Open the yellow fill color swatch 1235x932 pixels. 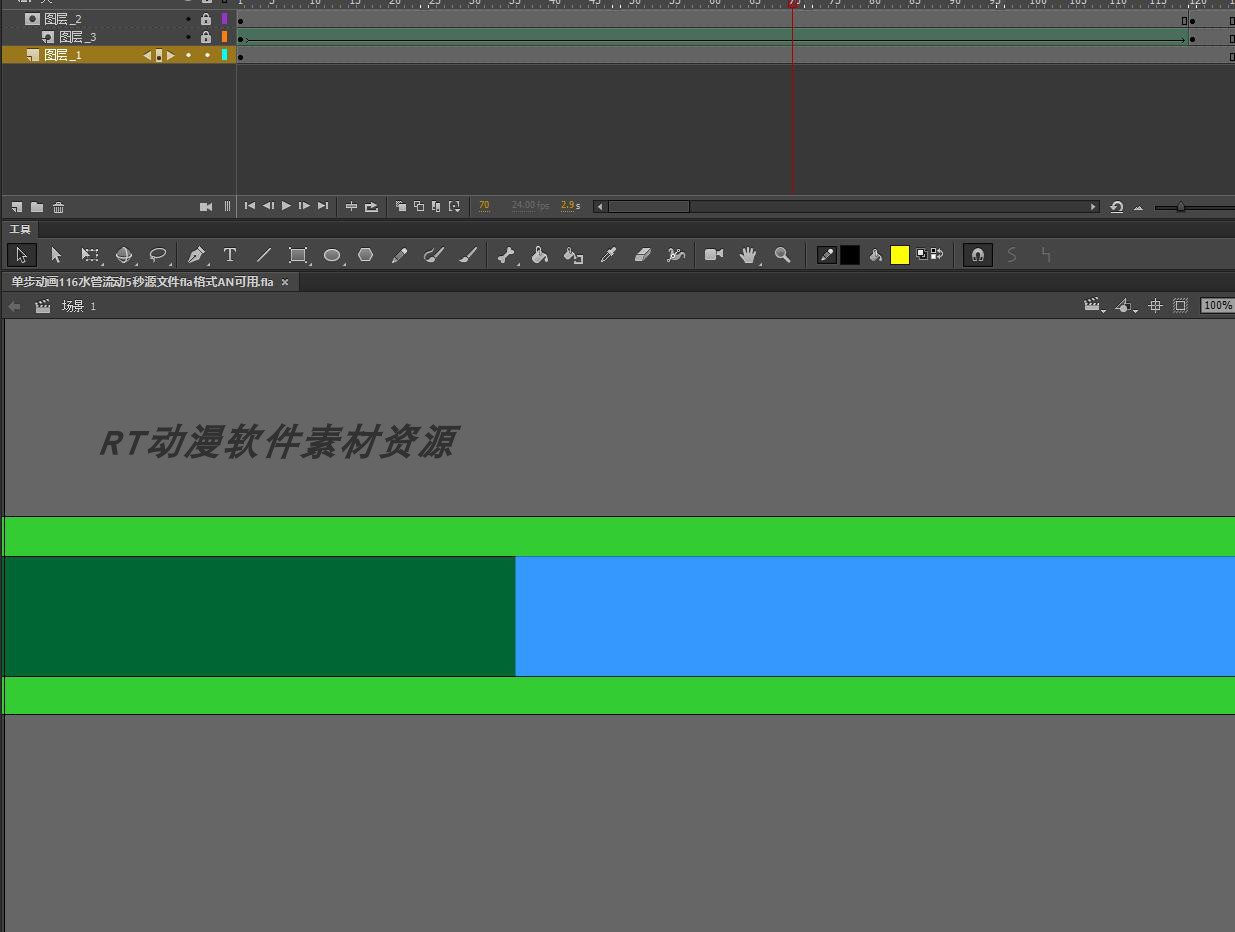pos(900,255)
